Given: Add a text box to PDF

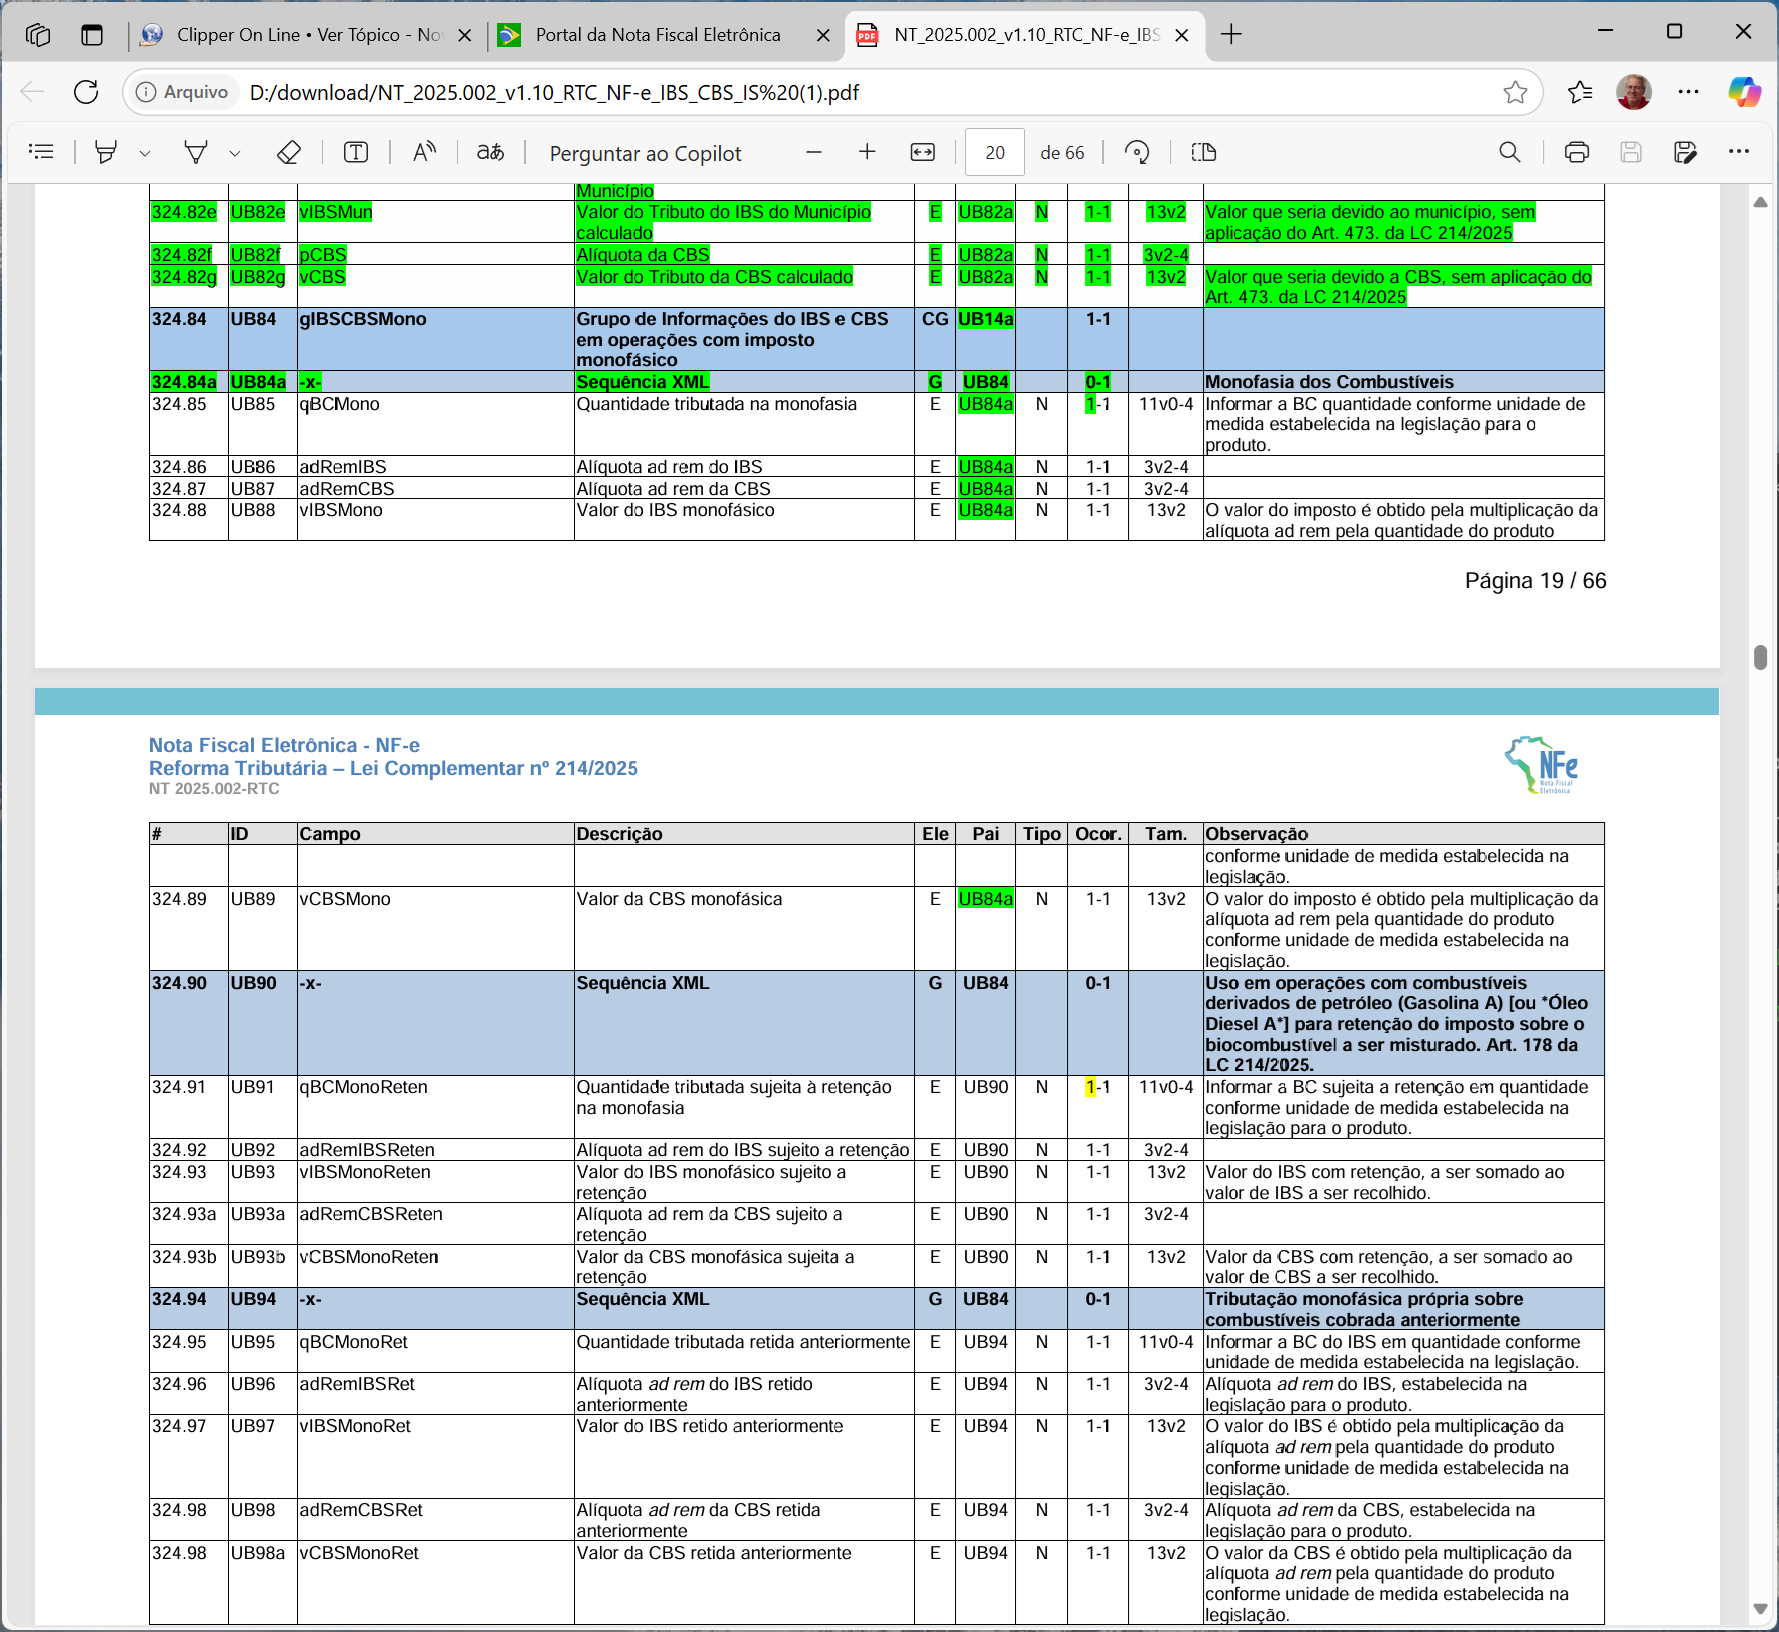Looking at the screenshot, I should click(356, 152).
